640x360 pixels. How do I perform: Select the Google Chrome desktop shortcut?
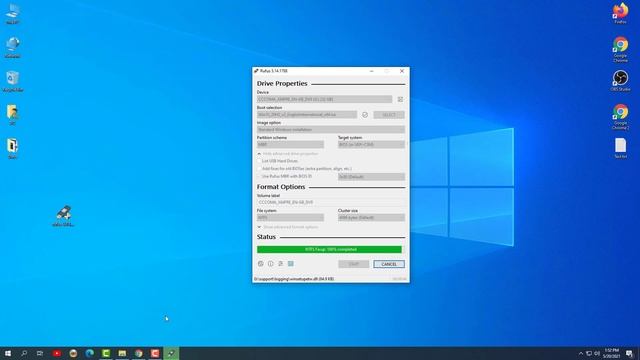pyautogui.click(x=620, y=49)
